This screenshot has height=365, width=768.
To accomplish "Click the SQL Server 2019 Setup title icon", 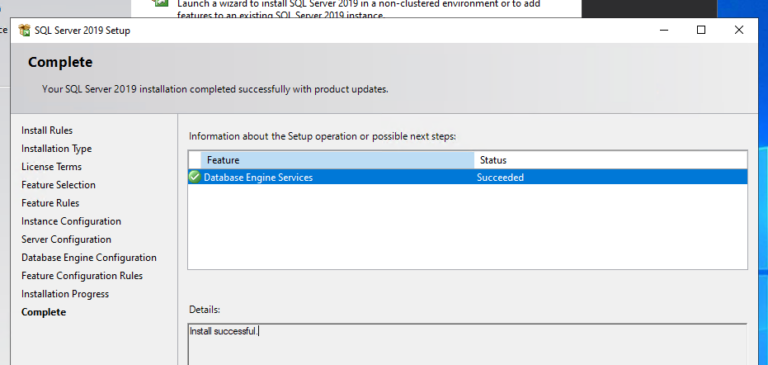I will (x=24, y=30).
